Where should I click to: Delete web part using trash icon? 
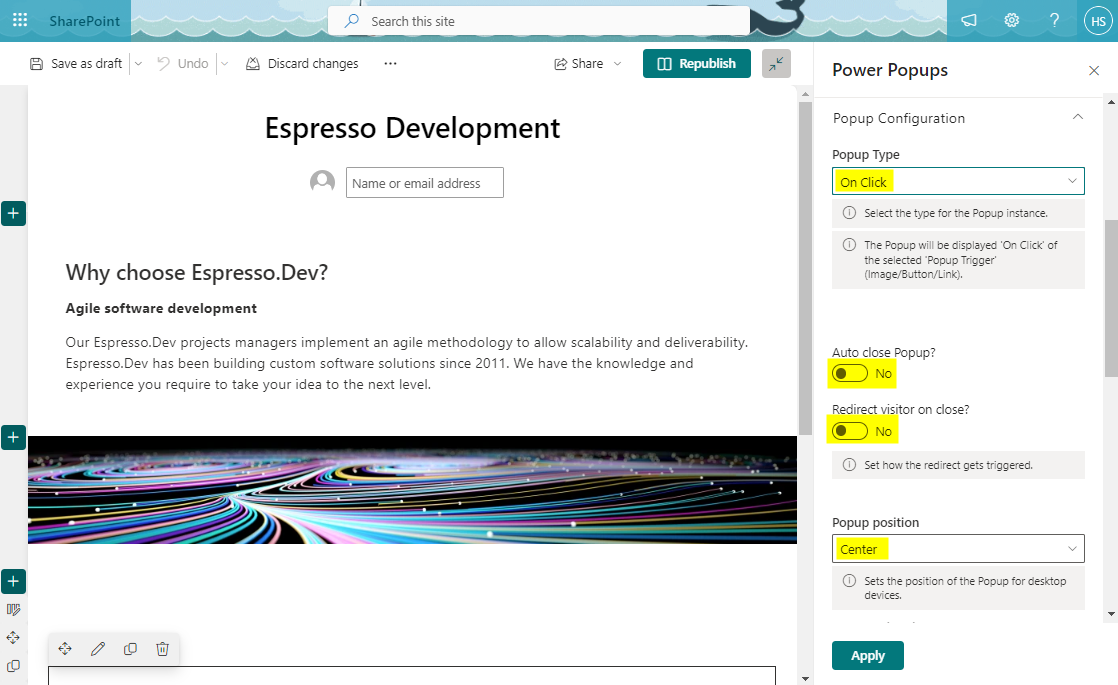[163, 649]
